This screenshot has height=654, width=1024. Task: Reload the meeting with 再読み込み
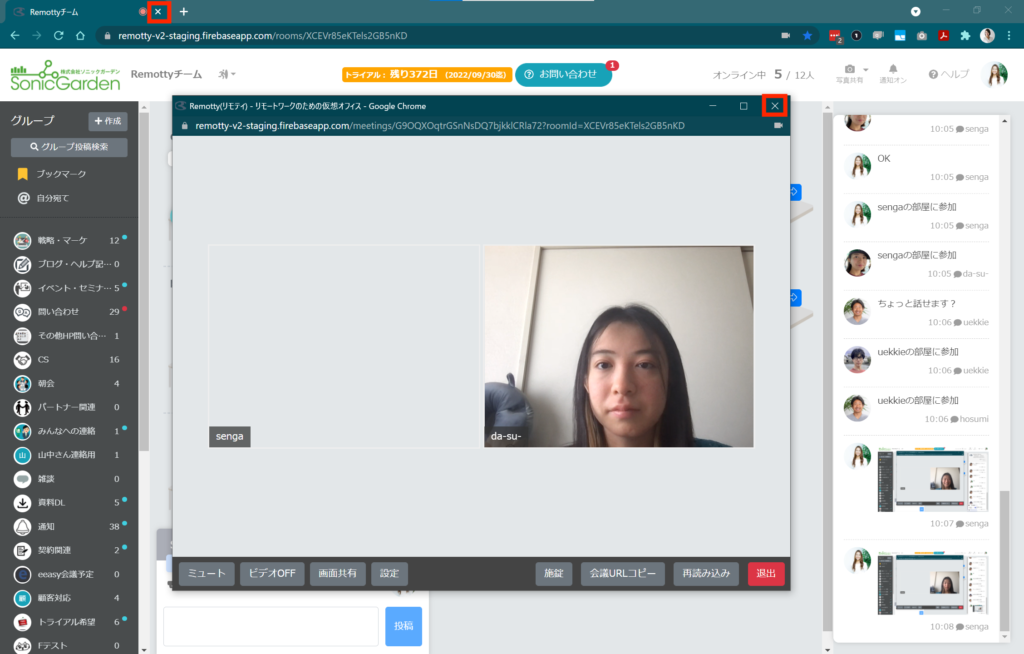click(x=706, y=574)
